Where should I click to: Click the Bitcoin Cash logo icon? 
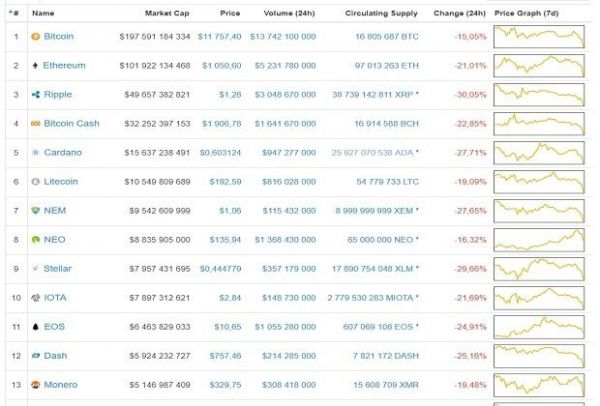pos(36,124)
